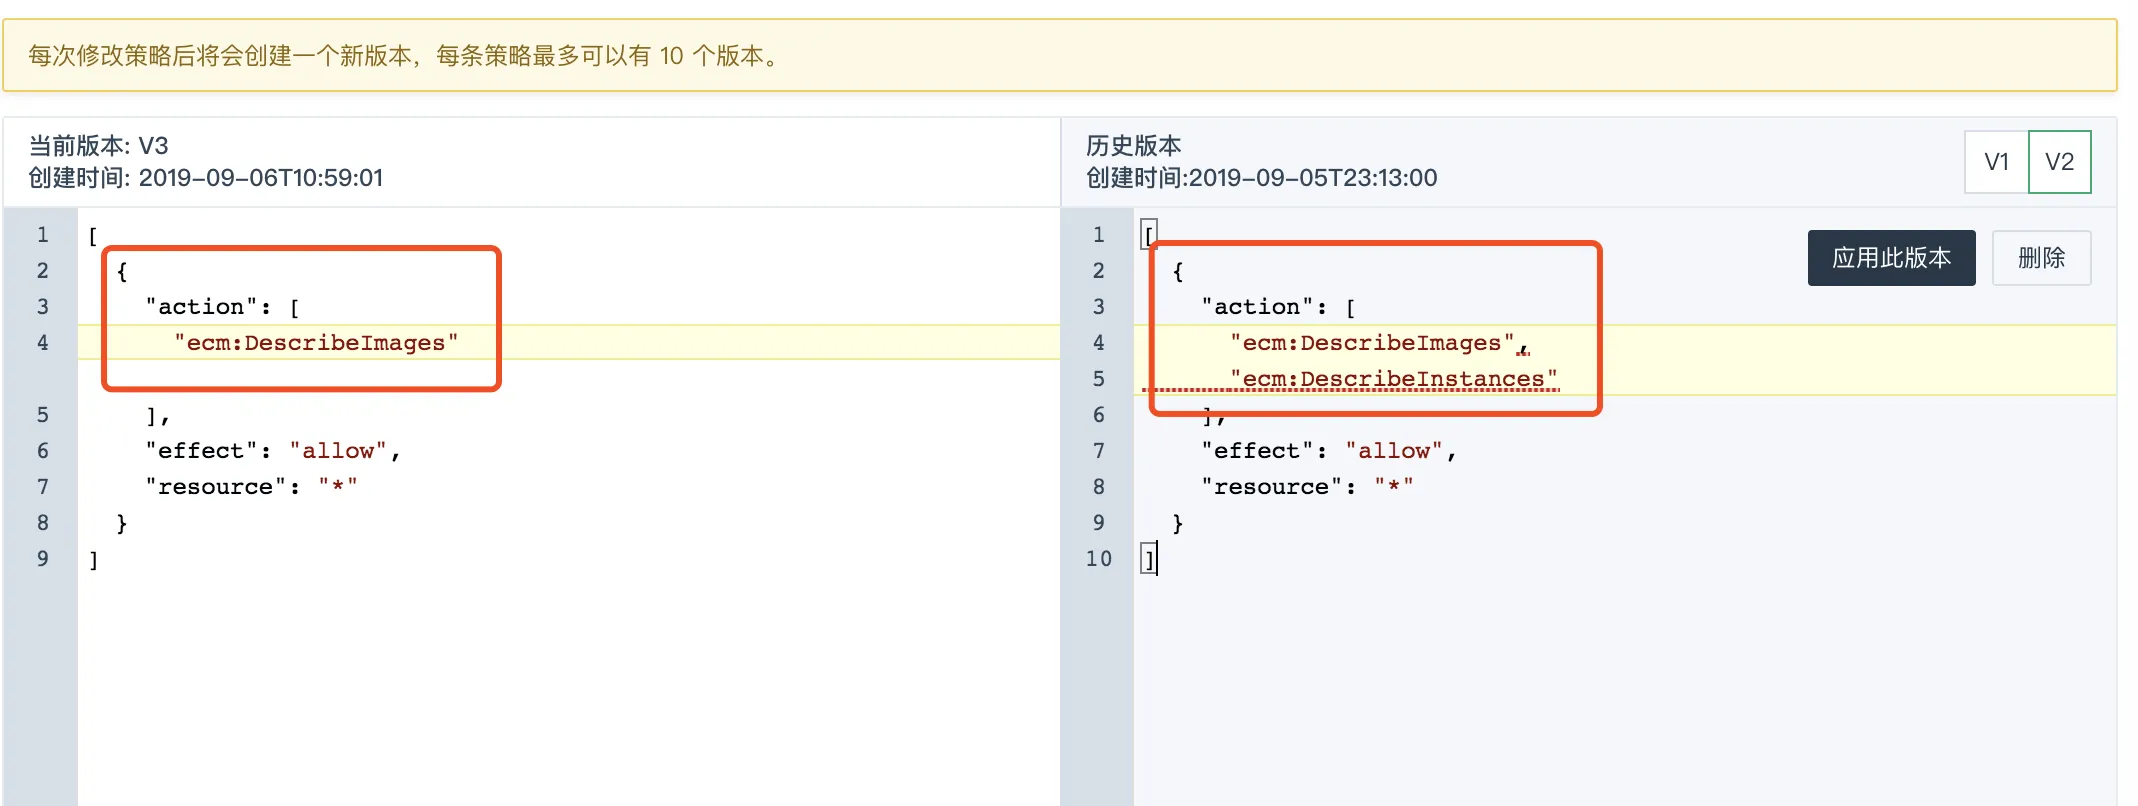
Task: Click the 当前版本: V3 label
Action: (98, 146)
